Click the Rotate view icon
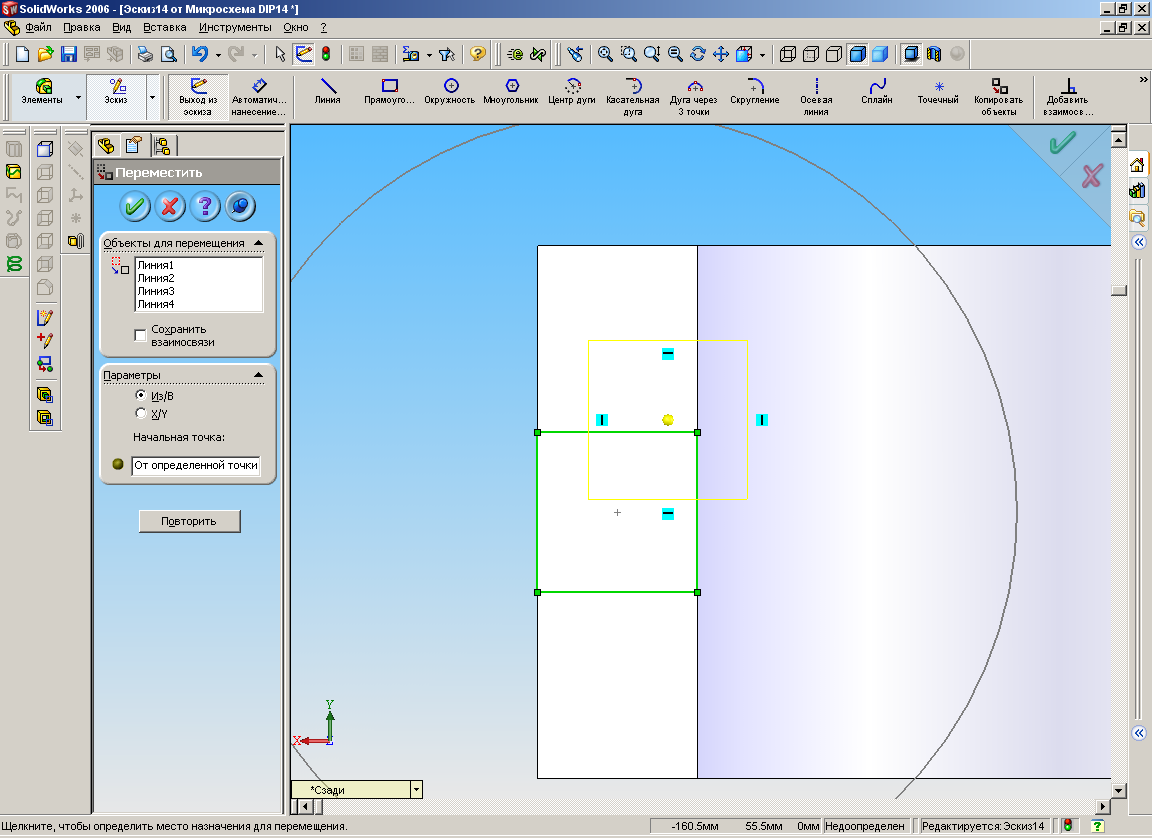This screenshot has height=838, width=1152. tap(698, 54)
